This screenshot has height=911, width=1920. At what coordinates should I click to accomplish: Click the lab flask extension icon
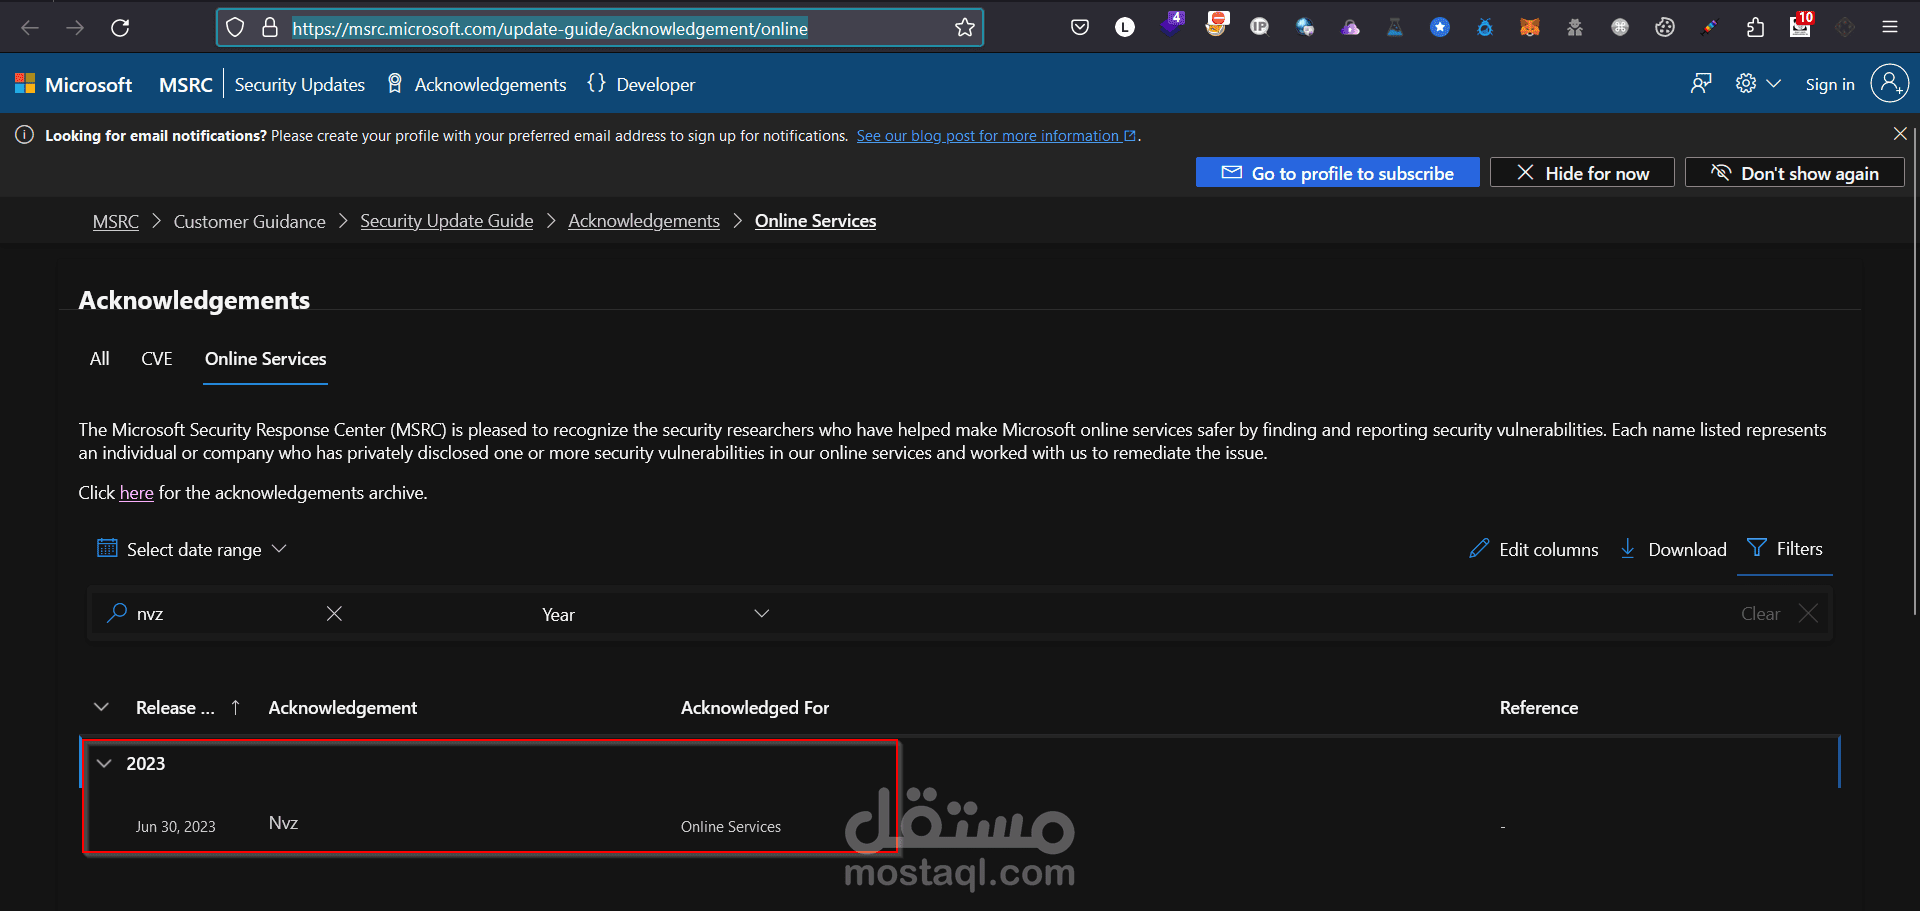(x=1395, y=28)
